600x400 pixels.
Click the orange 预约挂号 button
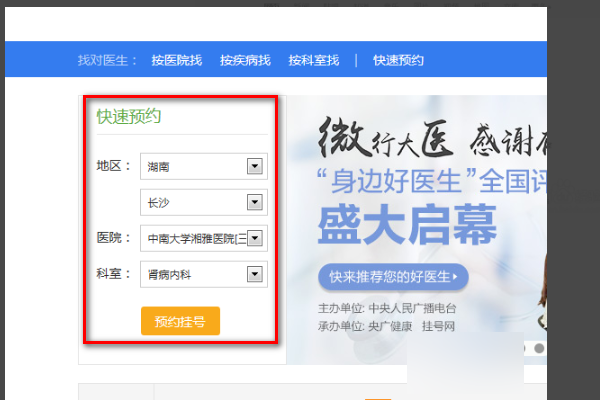click(180, 321)
